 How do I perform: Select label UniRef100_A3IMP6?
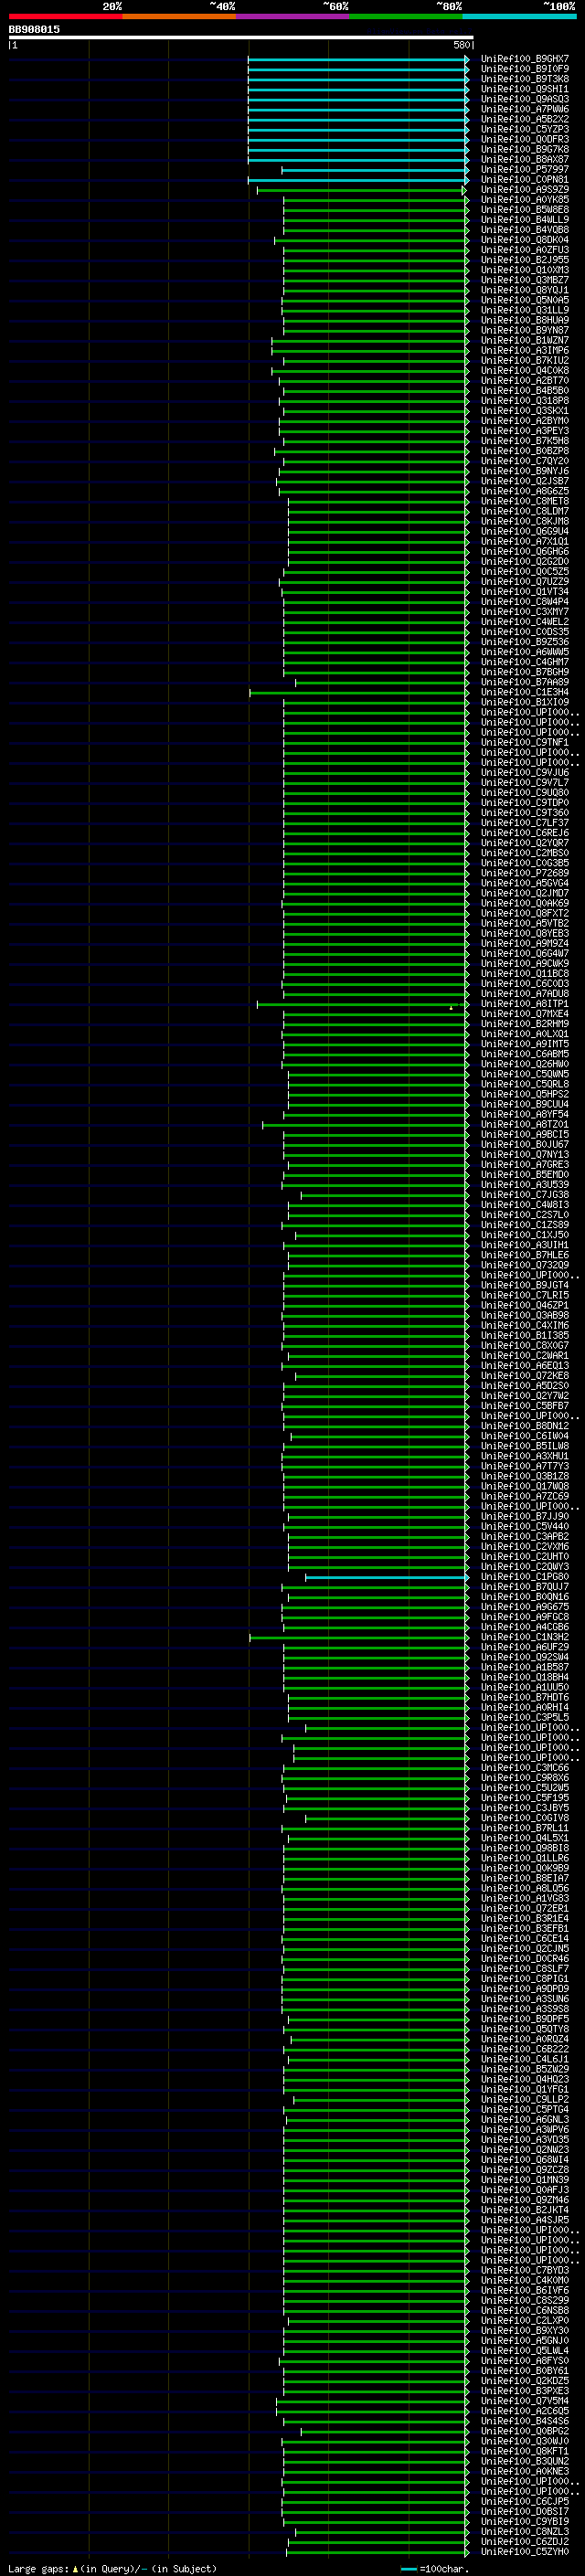click(x=525, y=351)
